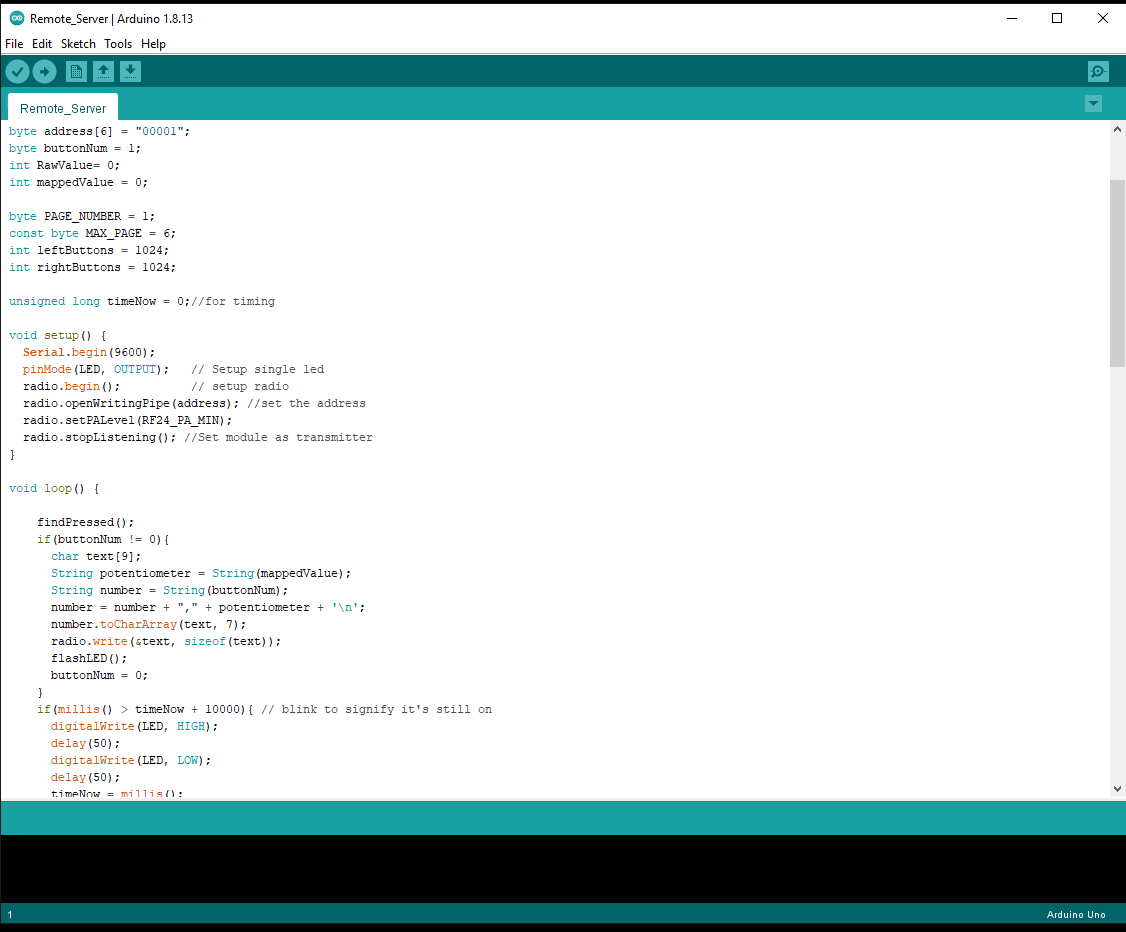
Task: Select the Remote_Server tab
Action: pos(62,107)
